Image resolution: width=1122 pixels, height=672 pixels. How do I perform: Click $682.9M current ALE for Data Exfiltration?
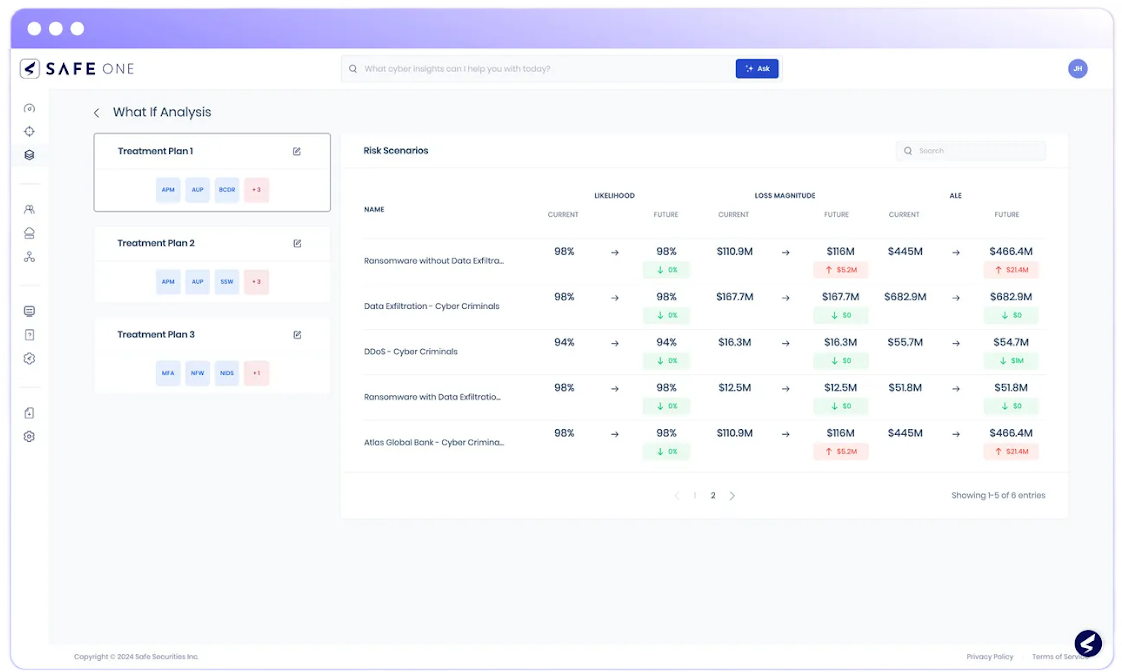(905, 297)
